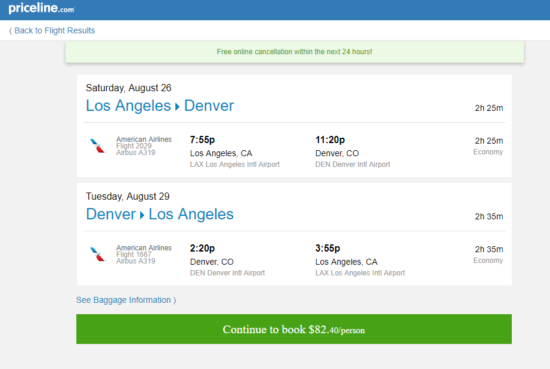Continue to book for $82.40 per person
Viewport: 550px width, 369px height.
click(294, 329)
